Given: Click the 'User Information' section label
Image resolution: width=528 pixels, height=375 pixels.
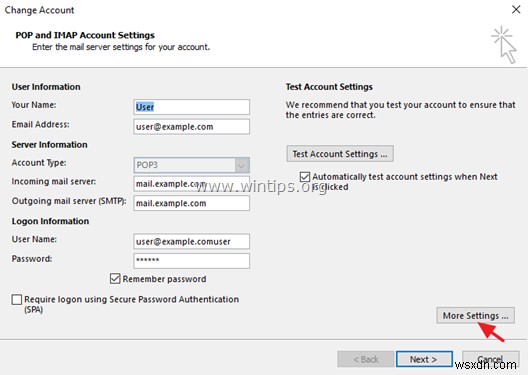Looking at the screenshot, I should point(46,87).
